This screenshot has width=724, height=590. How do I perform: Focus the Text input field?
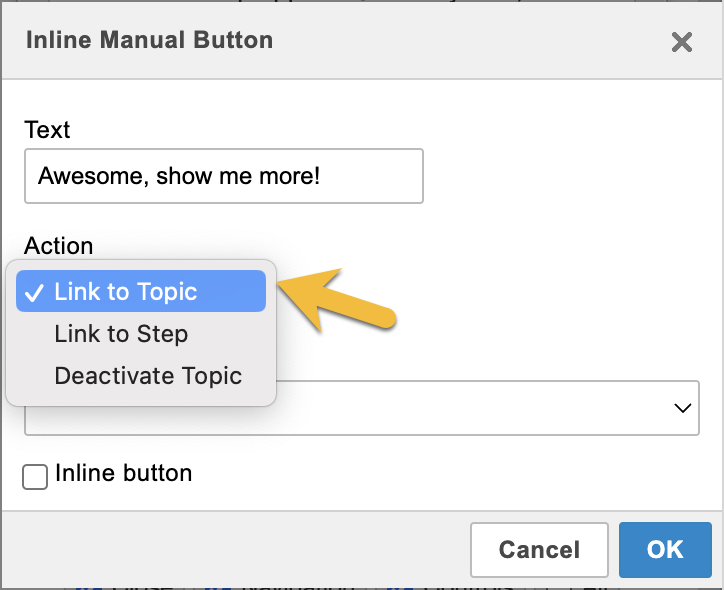pyautogui.click(x=223, y=176)
